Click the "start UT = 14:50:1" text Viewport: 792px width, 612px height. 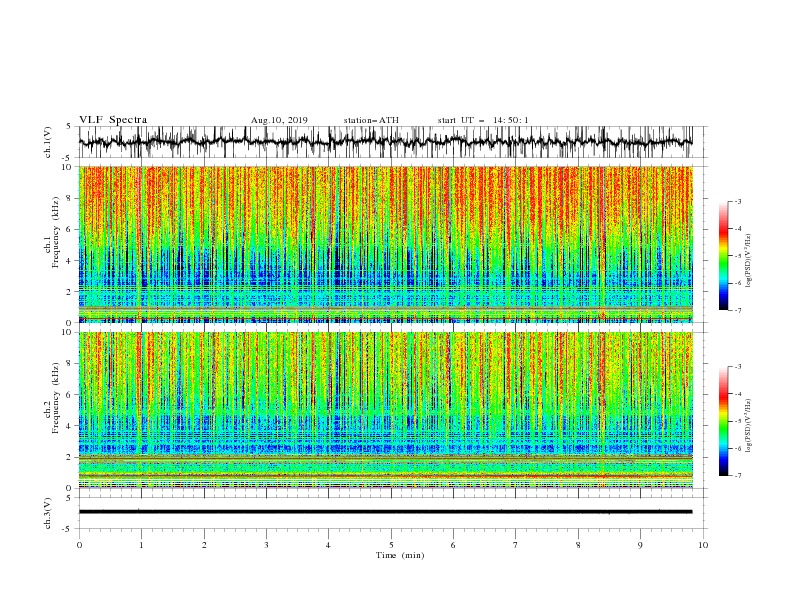(482, 120)
